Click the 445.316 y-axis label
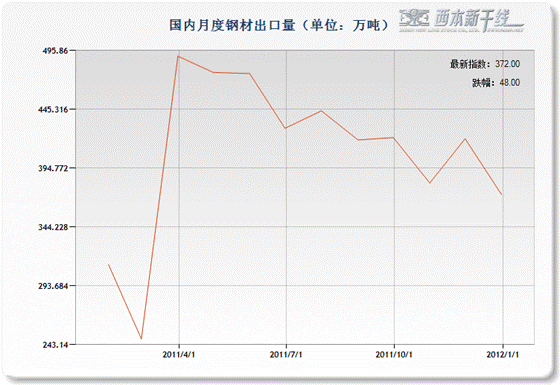The height and width of the screenshot is (385, 560). pos(53,109)
